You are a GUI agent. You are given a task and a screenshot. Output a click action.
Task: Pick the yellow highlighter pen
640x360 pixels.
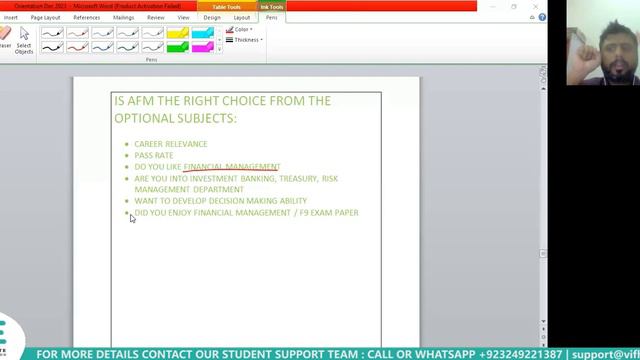[178, 33]
